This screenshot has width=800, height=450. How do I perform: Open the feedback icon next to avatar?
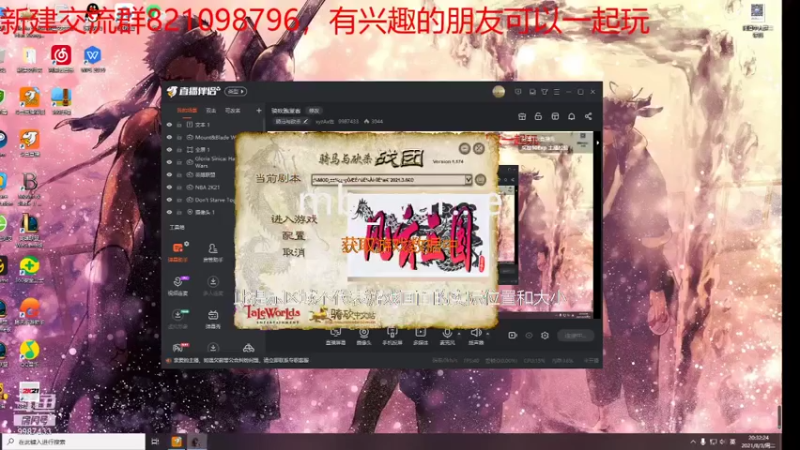click(518, 92)
